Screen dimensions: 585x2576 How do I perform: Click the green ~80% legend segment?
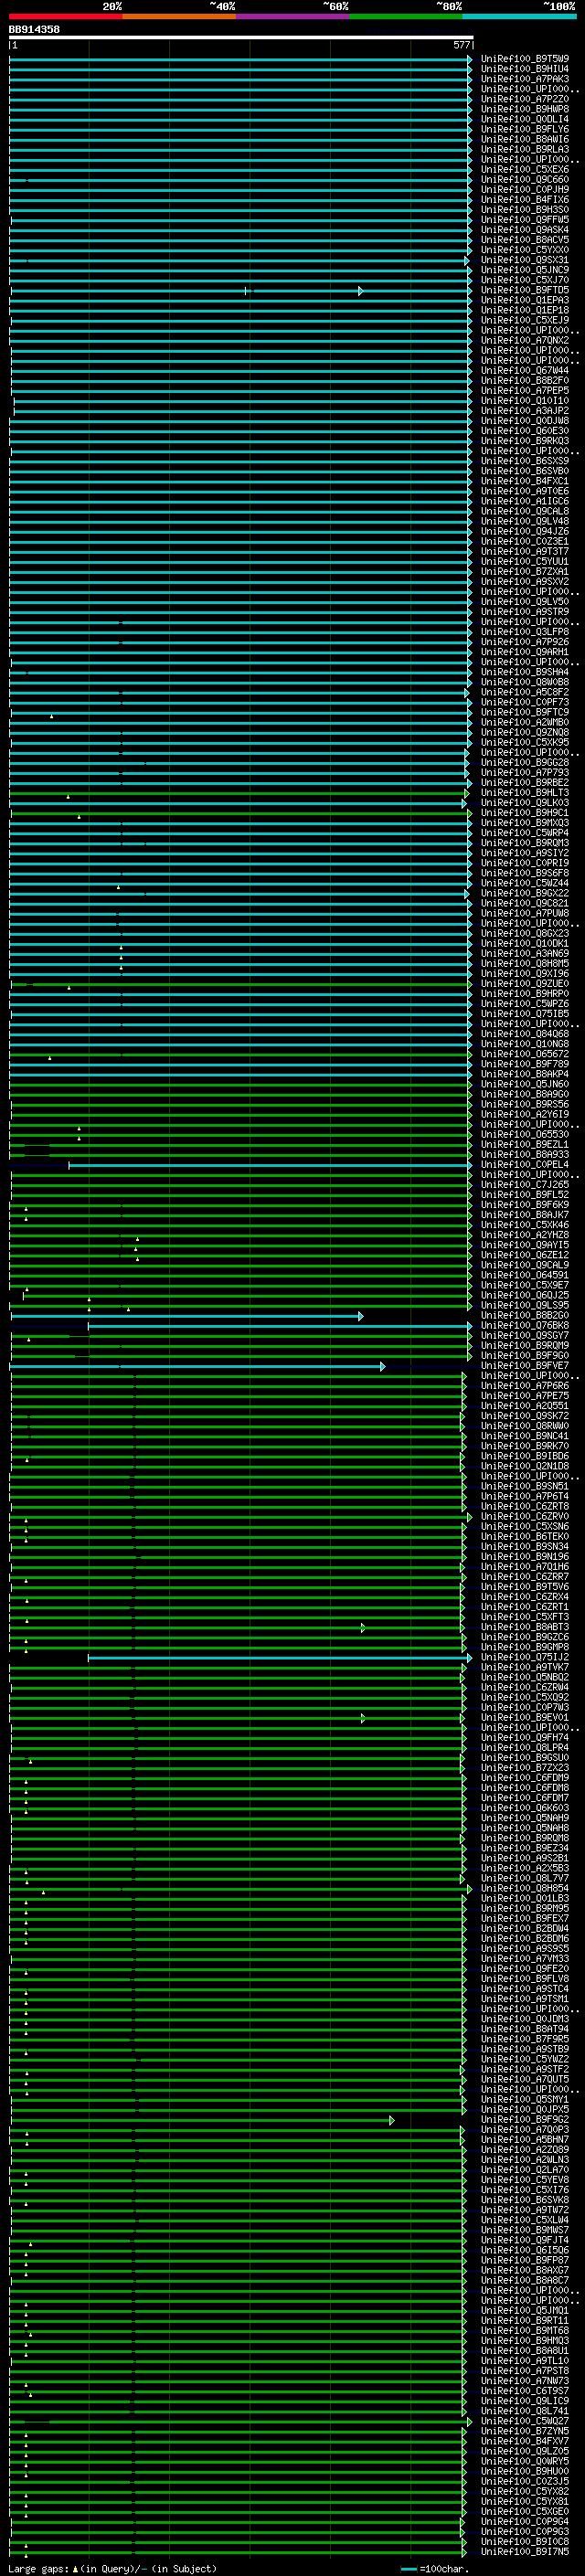pos(405,16)
